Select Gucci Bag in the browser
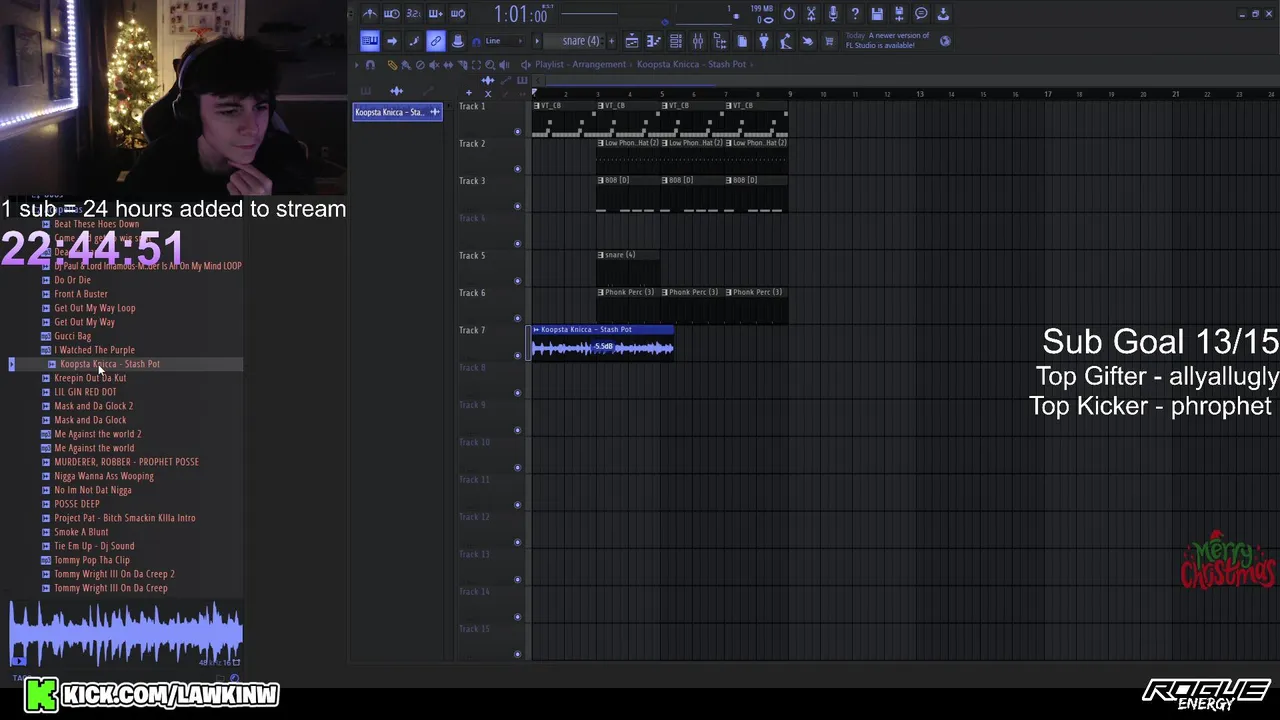The height and width of the screenshot is (720, 1280). (72, 336)
